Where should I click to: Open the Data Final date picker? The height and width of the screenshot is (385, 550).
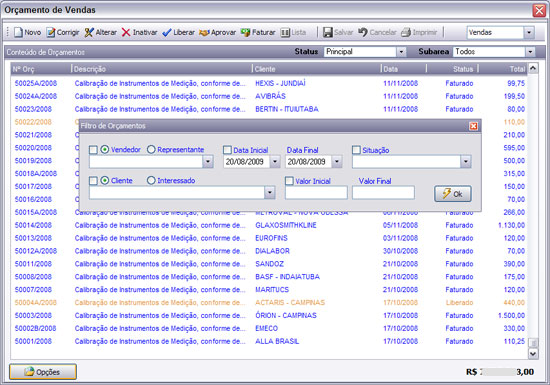click(x=337, y=162)
